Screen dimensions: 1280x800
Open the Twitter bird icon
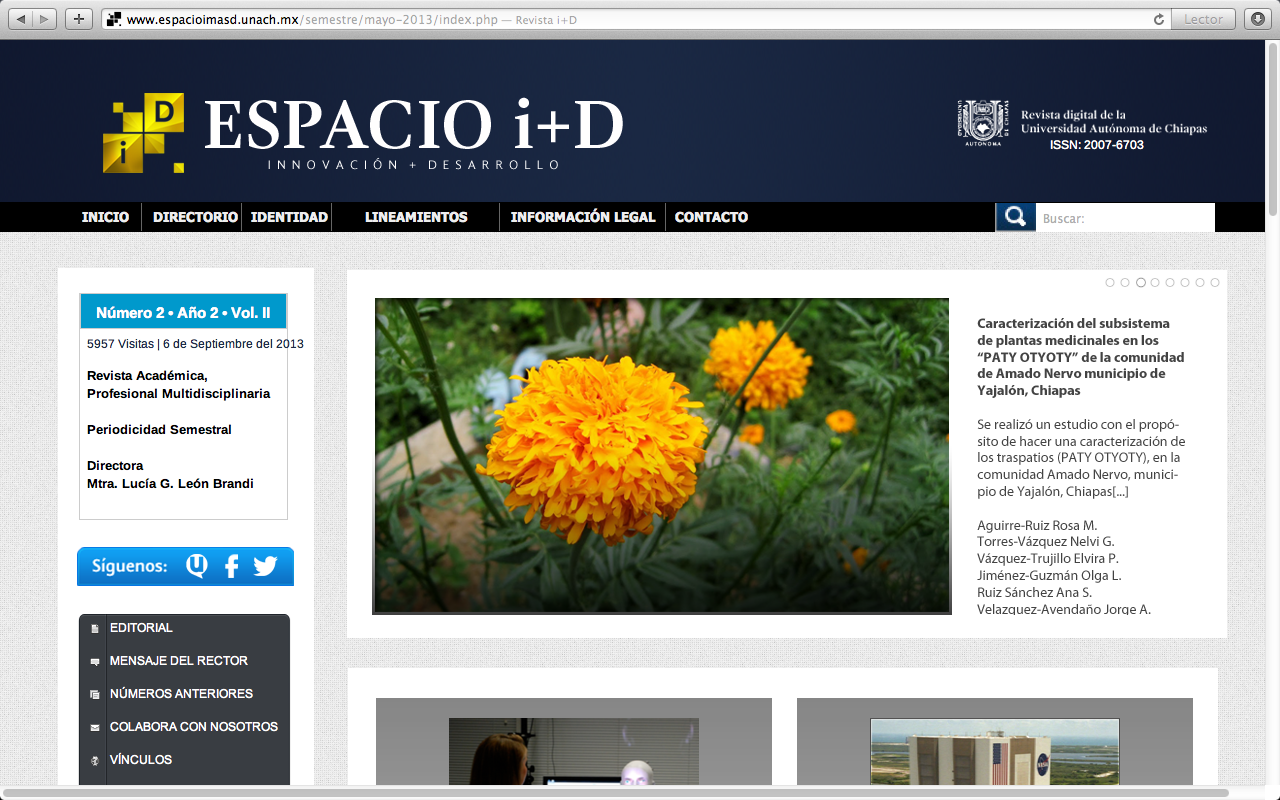tap(265, 567)
